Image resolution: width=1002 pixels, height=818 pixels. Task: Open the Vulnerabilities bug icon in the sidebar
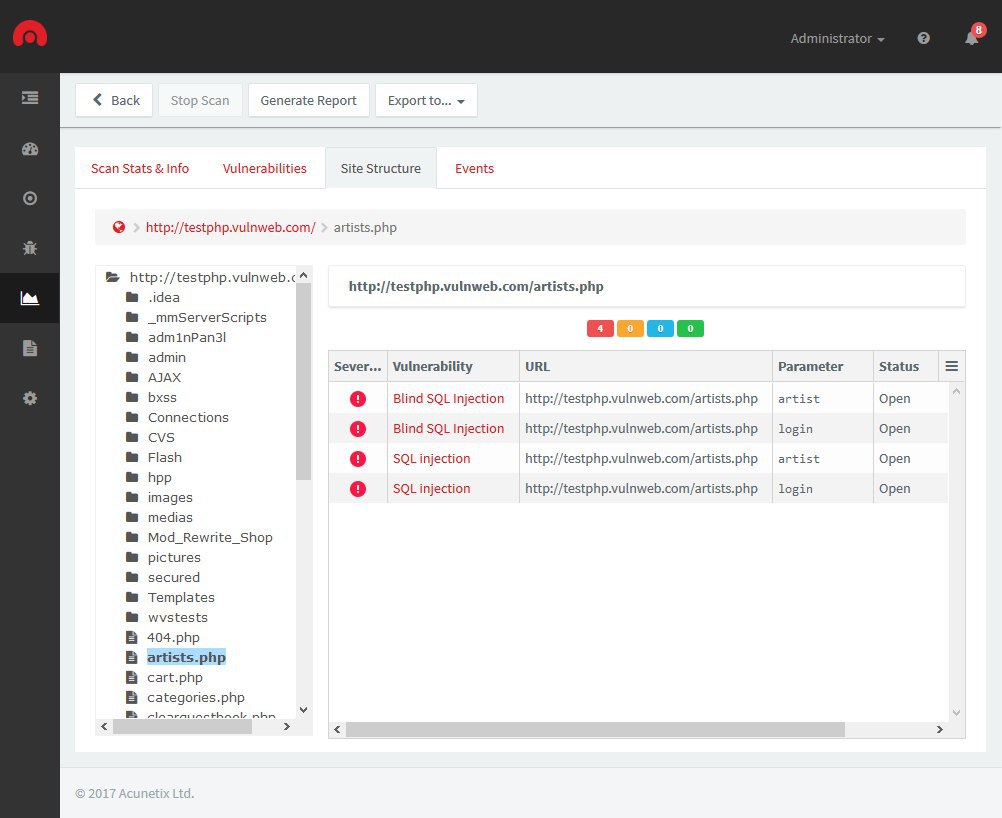tap(30, 248)
